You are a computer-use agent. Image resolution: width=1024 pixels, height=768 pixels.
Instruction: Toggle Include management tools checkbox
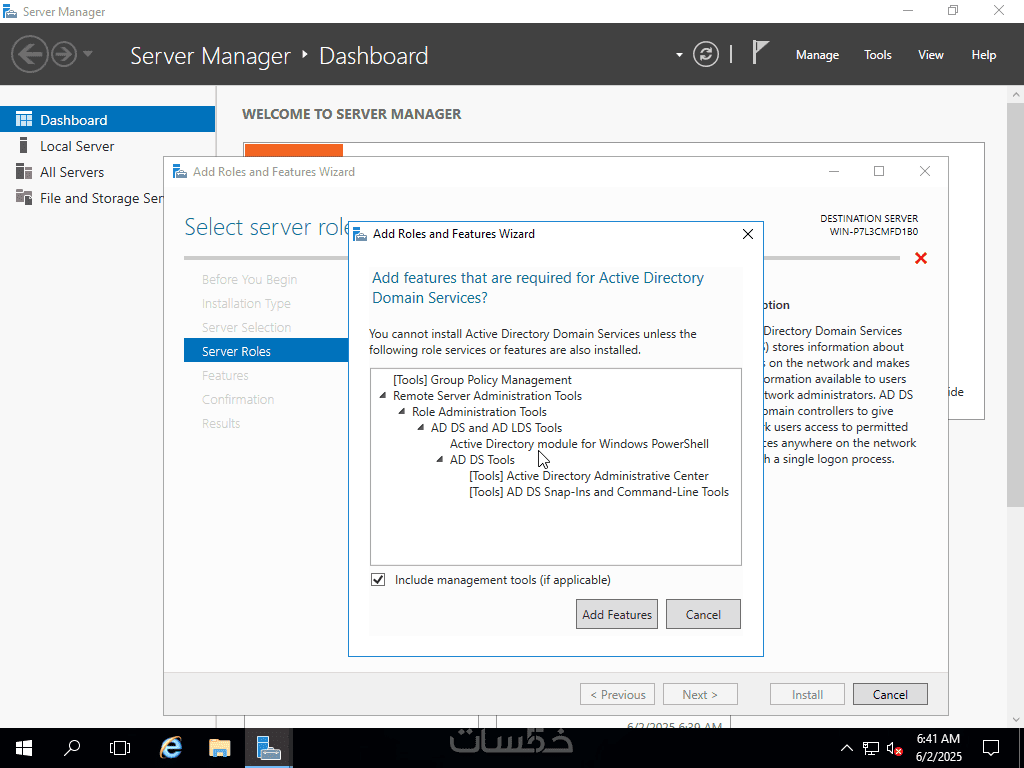[378, 579]
